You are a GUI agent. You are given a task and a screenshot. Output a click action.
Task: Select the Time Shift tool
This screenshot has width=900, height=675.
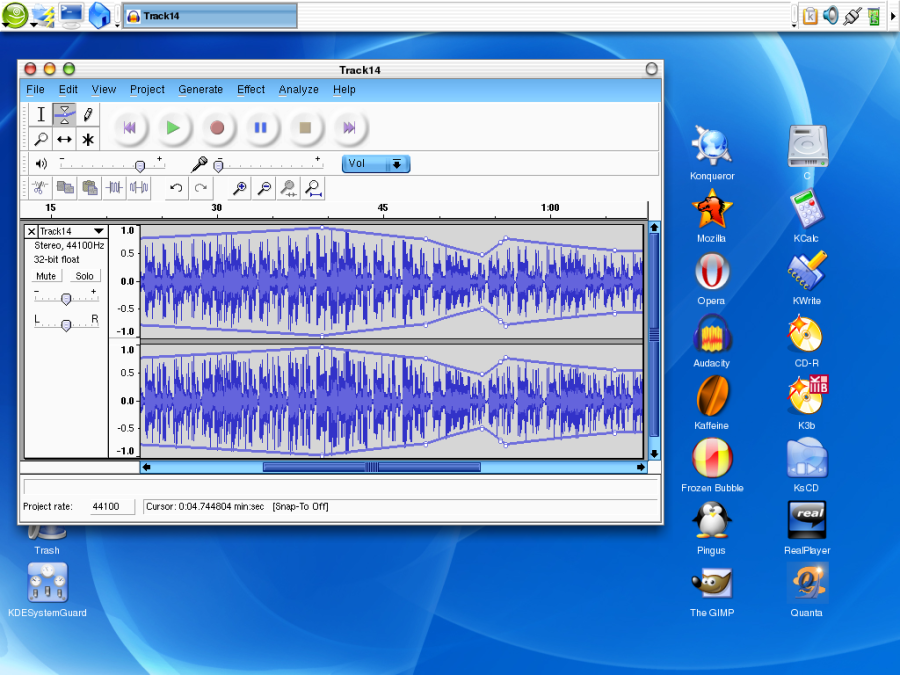coord(64,139)
